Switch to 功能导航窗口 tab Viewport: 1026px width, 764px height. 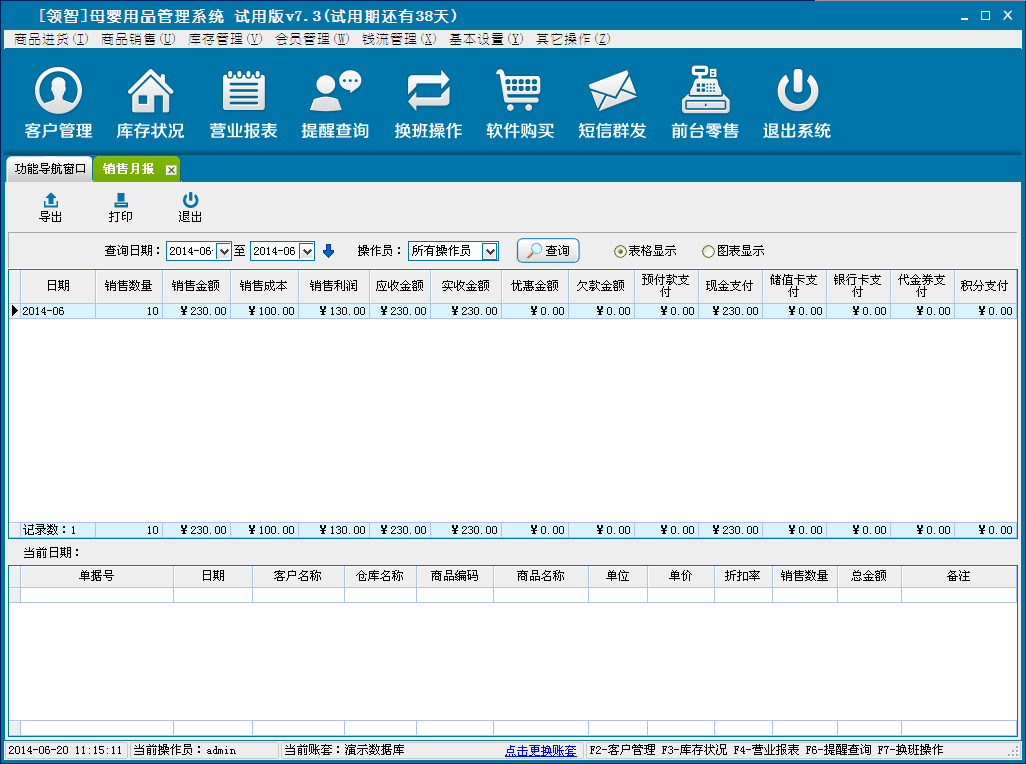[50, 169]
